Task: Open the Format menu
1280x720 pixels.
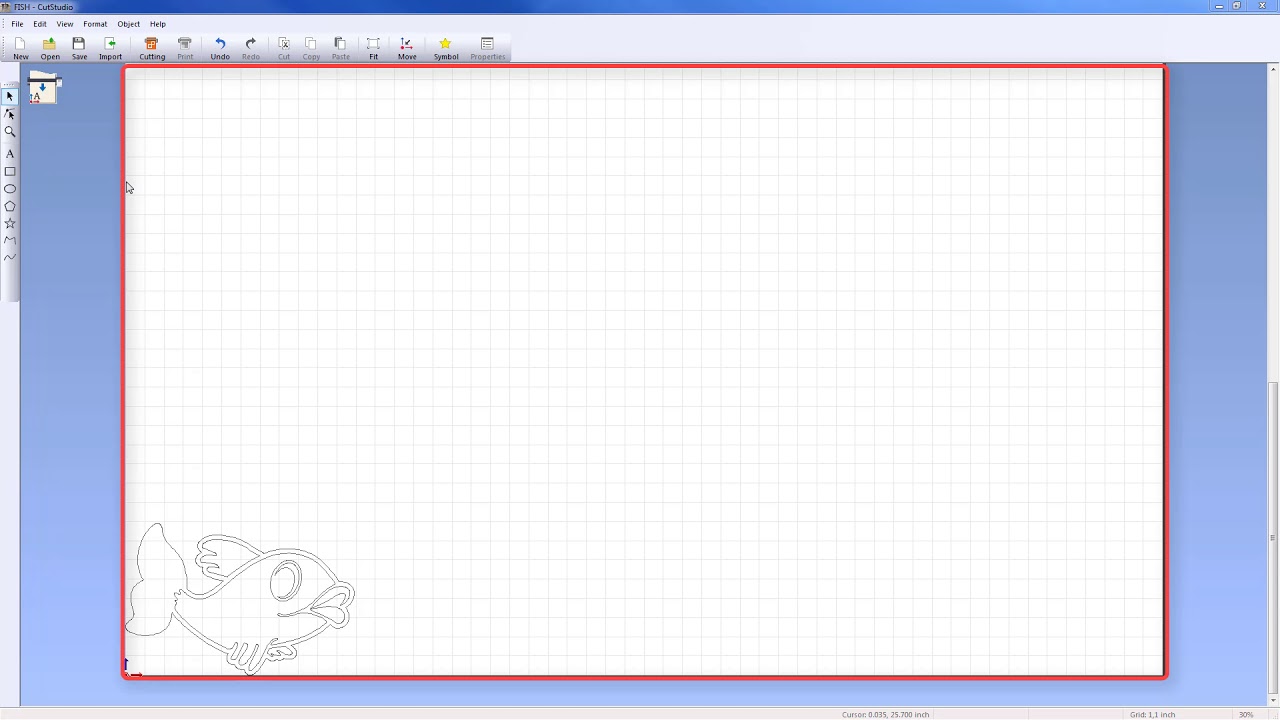Action: [95, 24]
